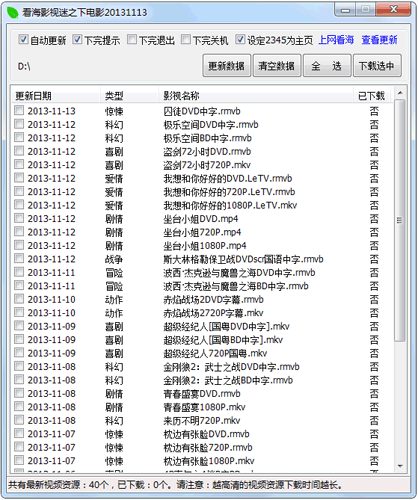Check the box for 青春盛宴1080P.mkv
Viewport: 418px width, 500px height.
click(19, 406)
